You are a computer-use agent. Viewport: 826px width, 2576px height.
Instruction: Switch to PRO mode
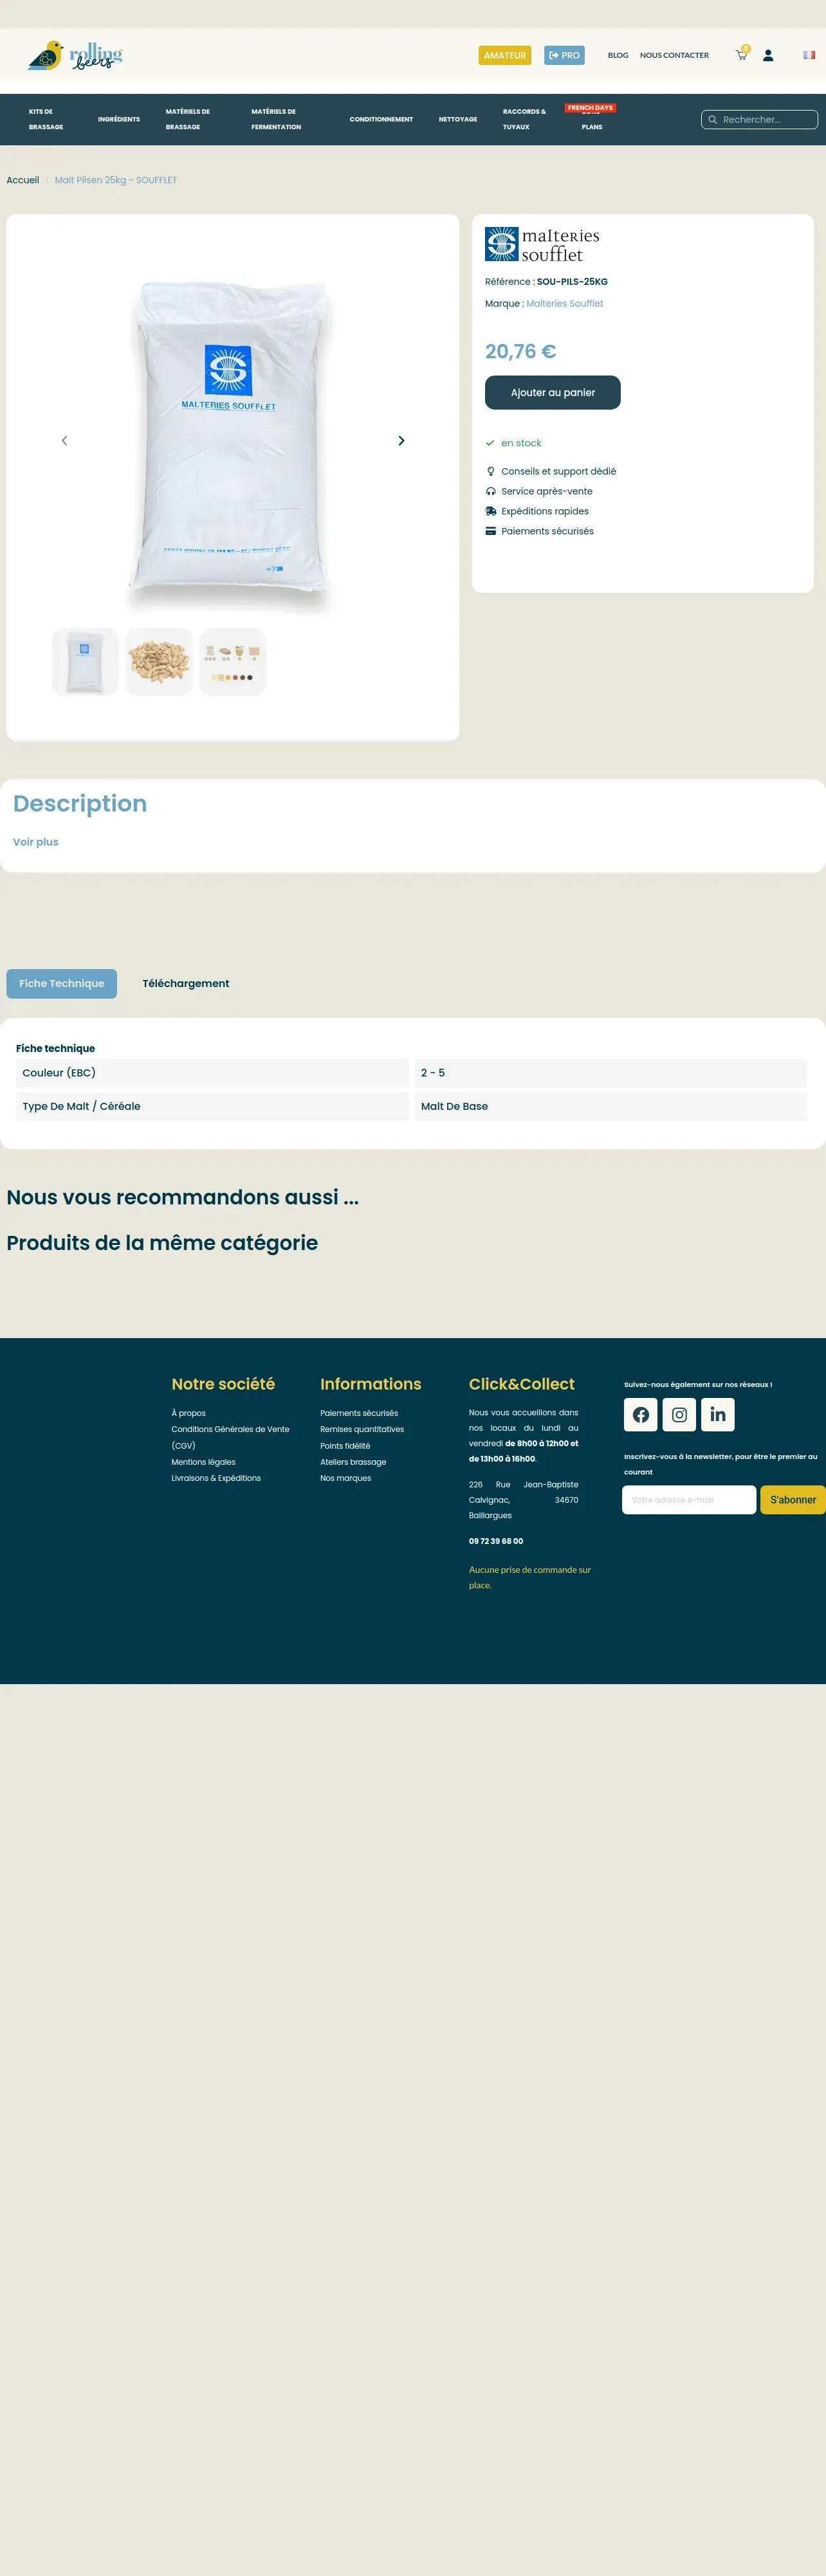point(564,55)
